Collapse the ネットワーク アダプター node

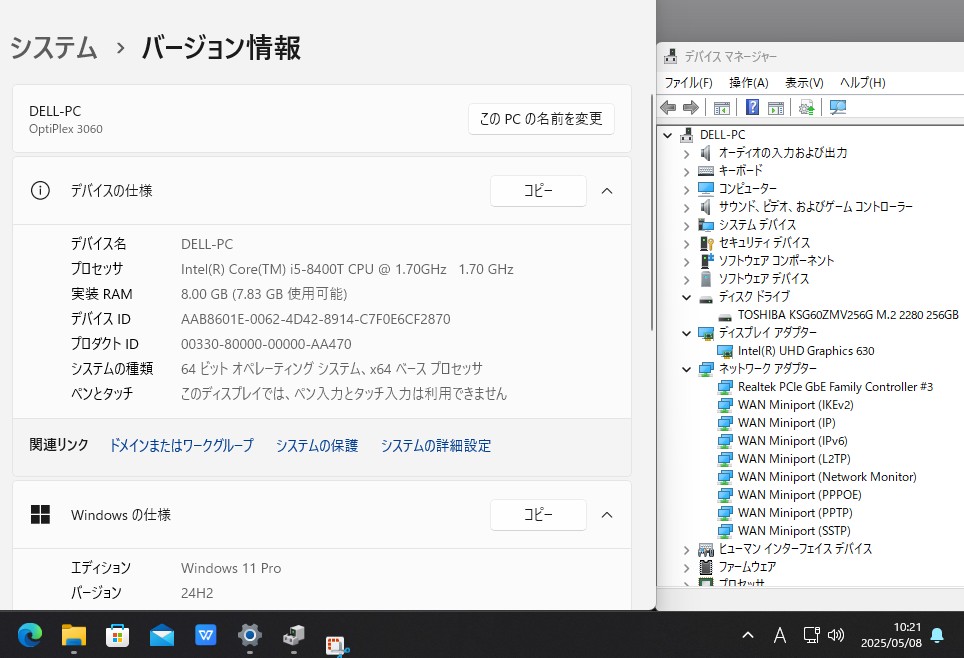click(687, 370)
